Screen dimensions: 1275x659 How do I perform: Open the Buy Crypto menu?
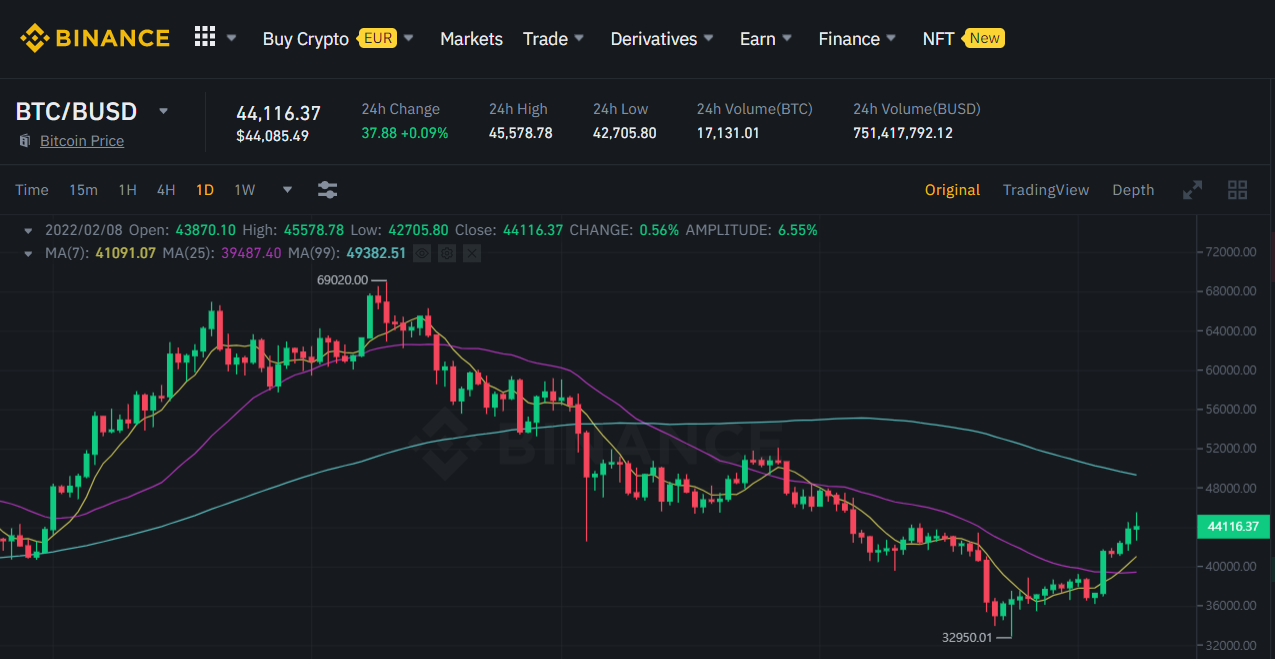(x=305, y=38)
